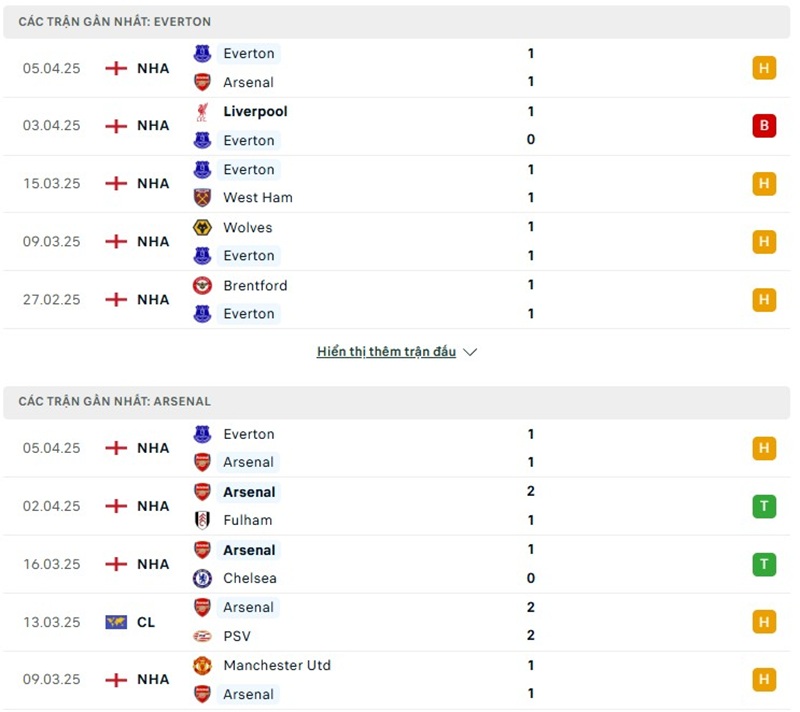Click the Liverpool club crest icon
800x712 pixels.
[202, 112]
